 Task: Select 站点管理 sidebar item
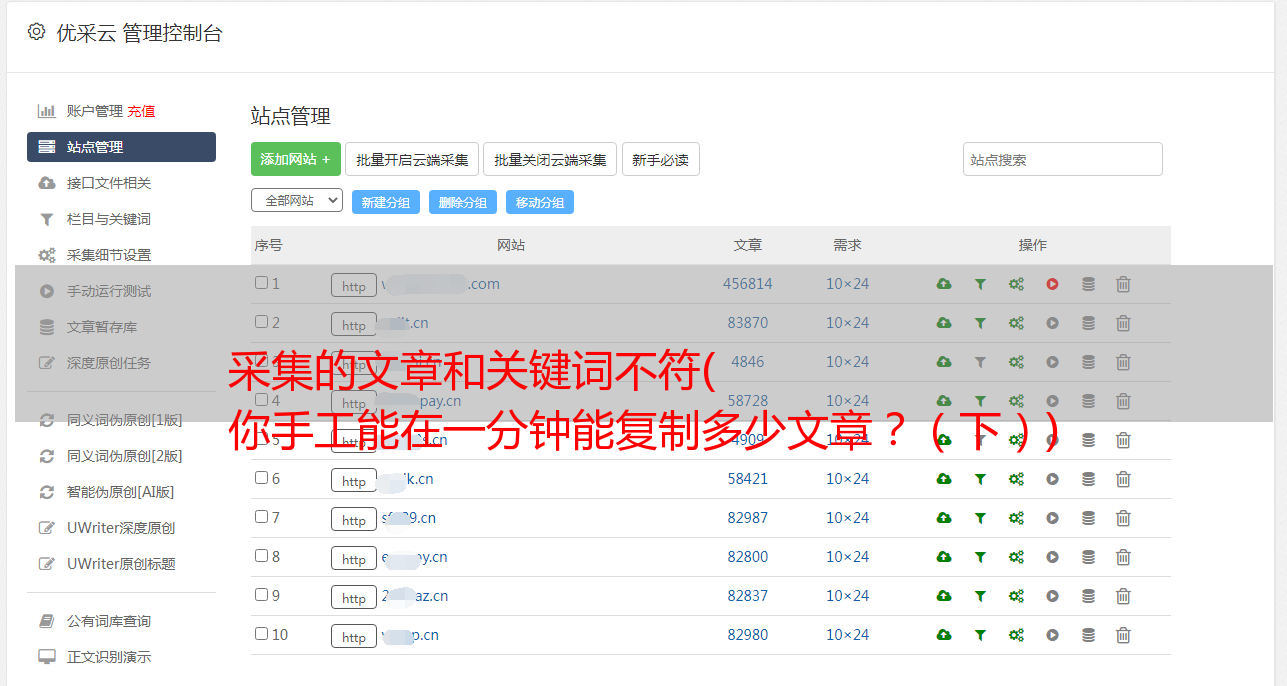click(x=121, y=147)
